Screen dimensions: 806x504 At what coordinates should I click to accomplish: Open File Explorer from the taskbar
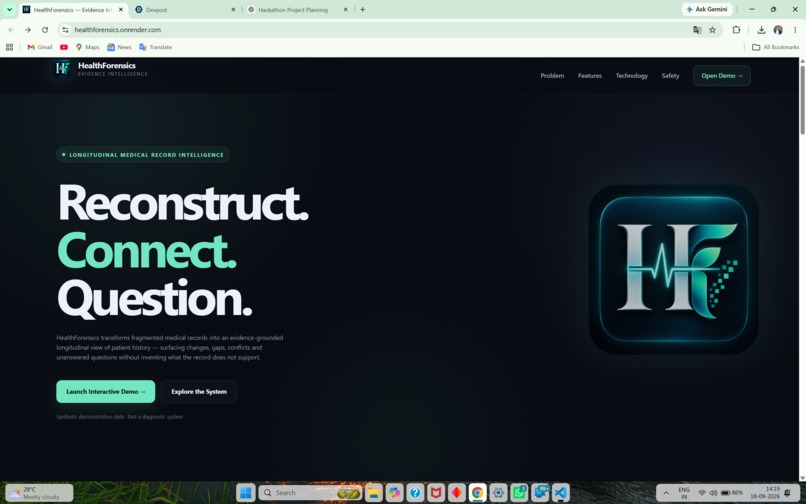374,493
